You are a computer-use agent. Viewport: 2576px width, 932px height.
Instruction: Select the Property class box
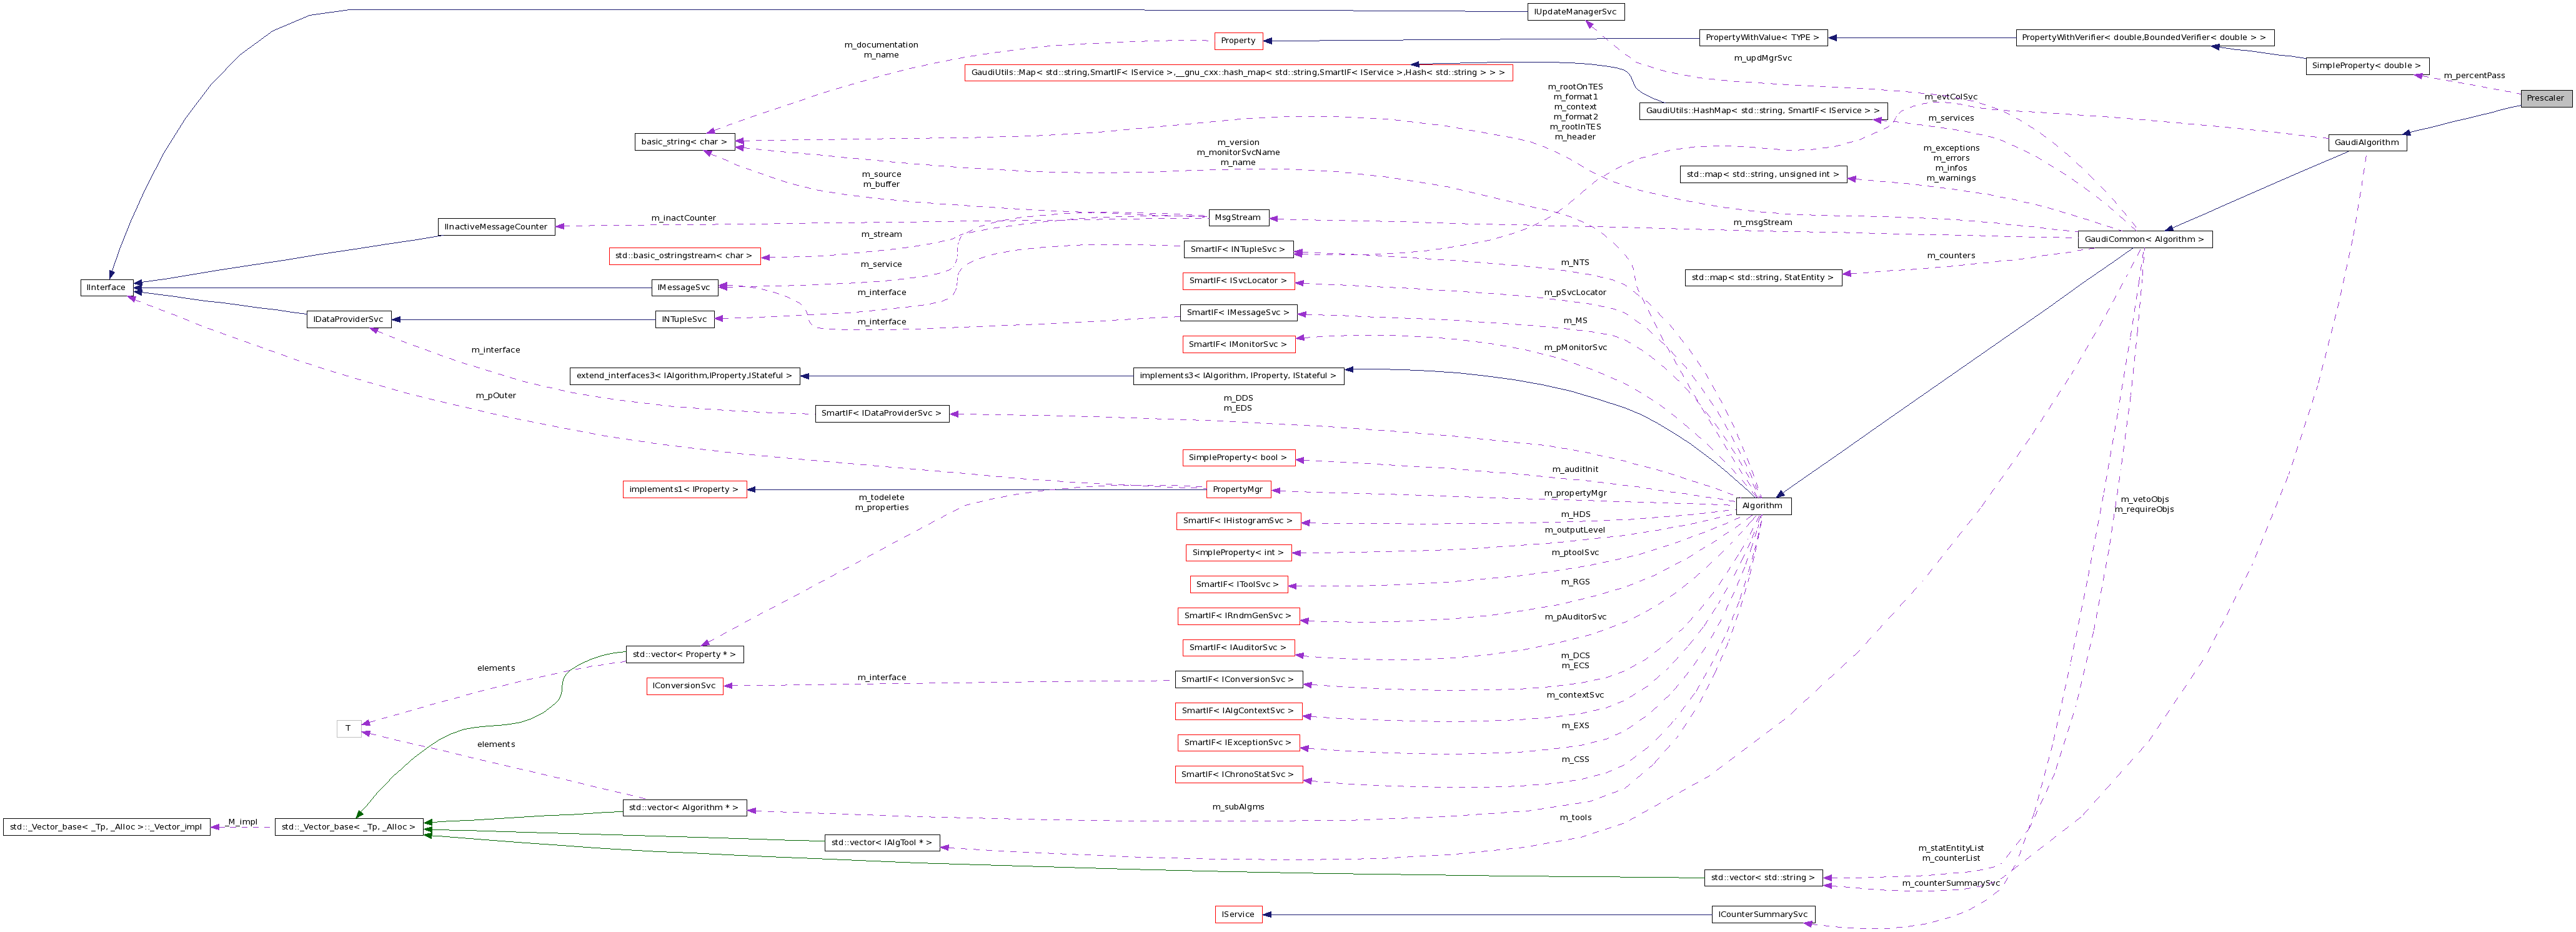[1239, 41]
